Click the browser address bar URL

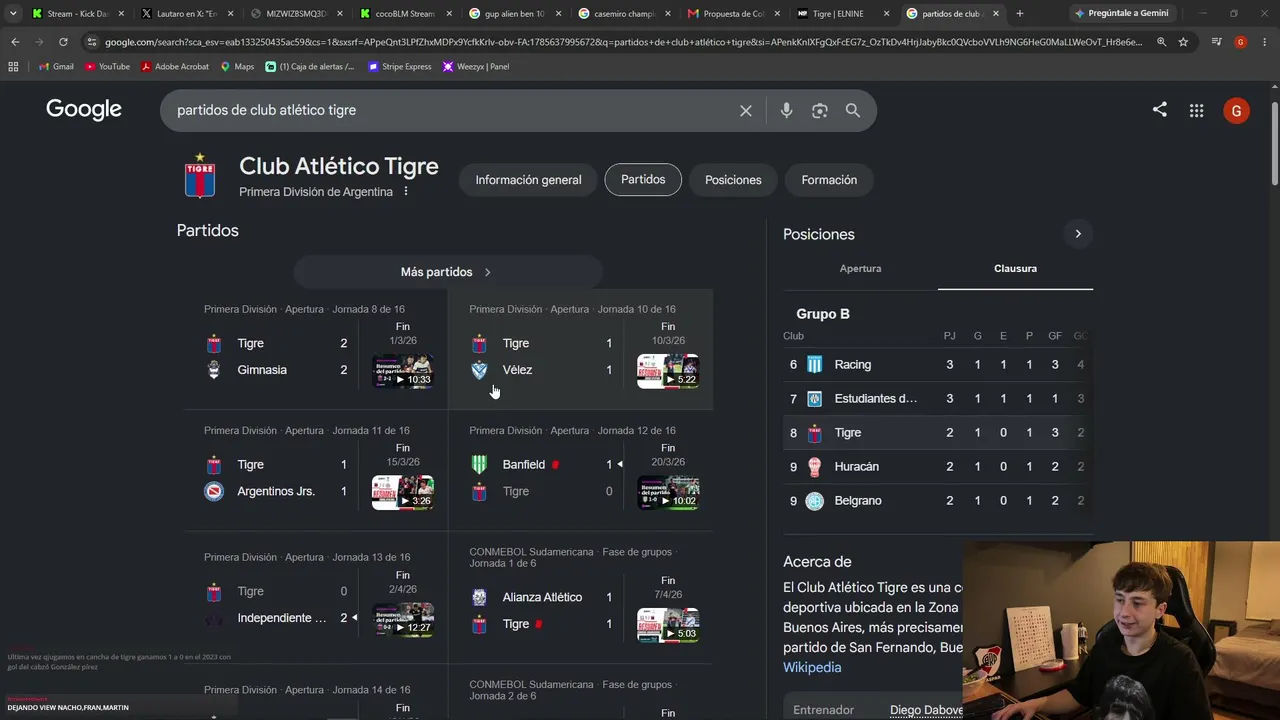point(623,42)
